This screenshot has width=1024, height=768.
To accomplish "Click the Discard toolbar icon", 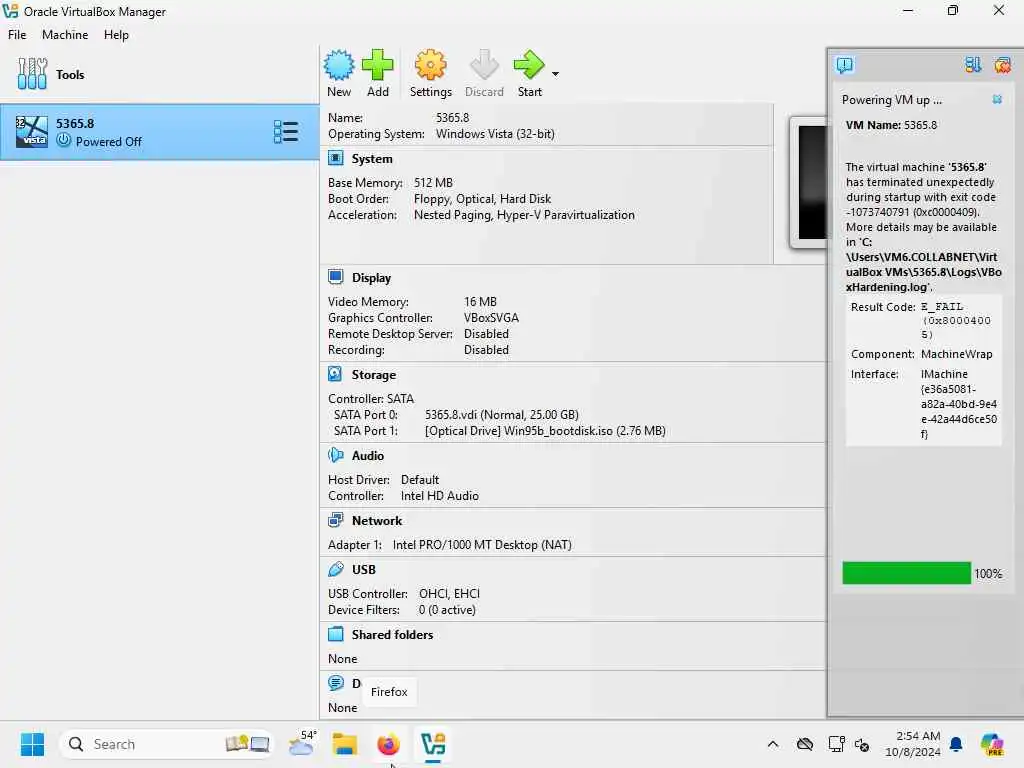I will click(484, 65).
